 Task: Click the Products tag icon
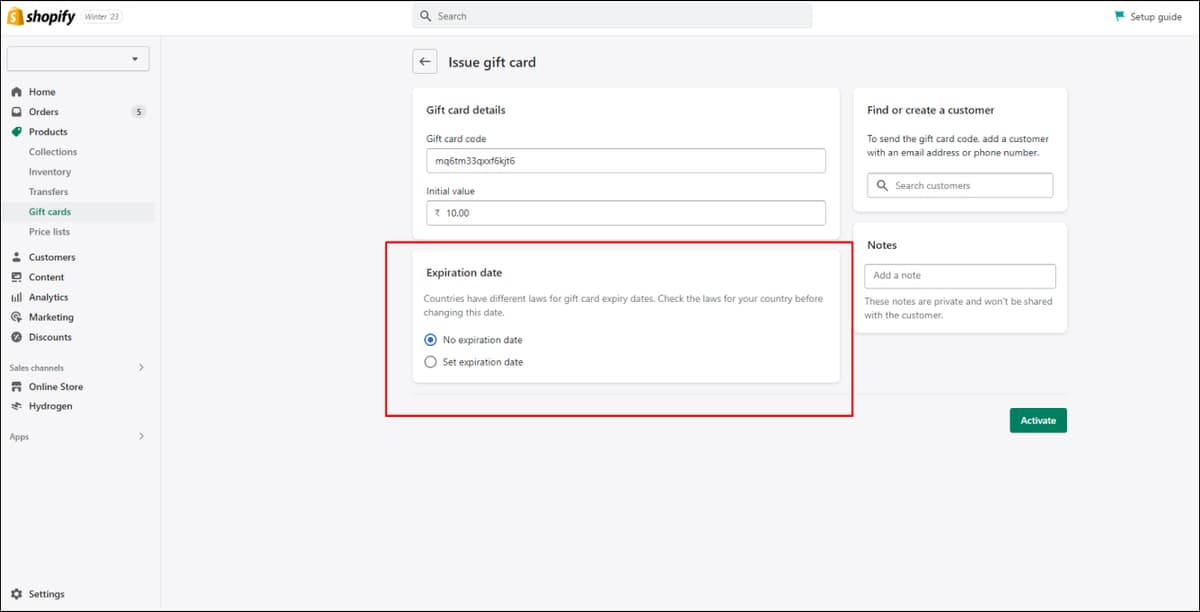16,132
